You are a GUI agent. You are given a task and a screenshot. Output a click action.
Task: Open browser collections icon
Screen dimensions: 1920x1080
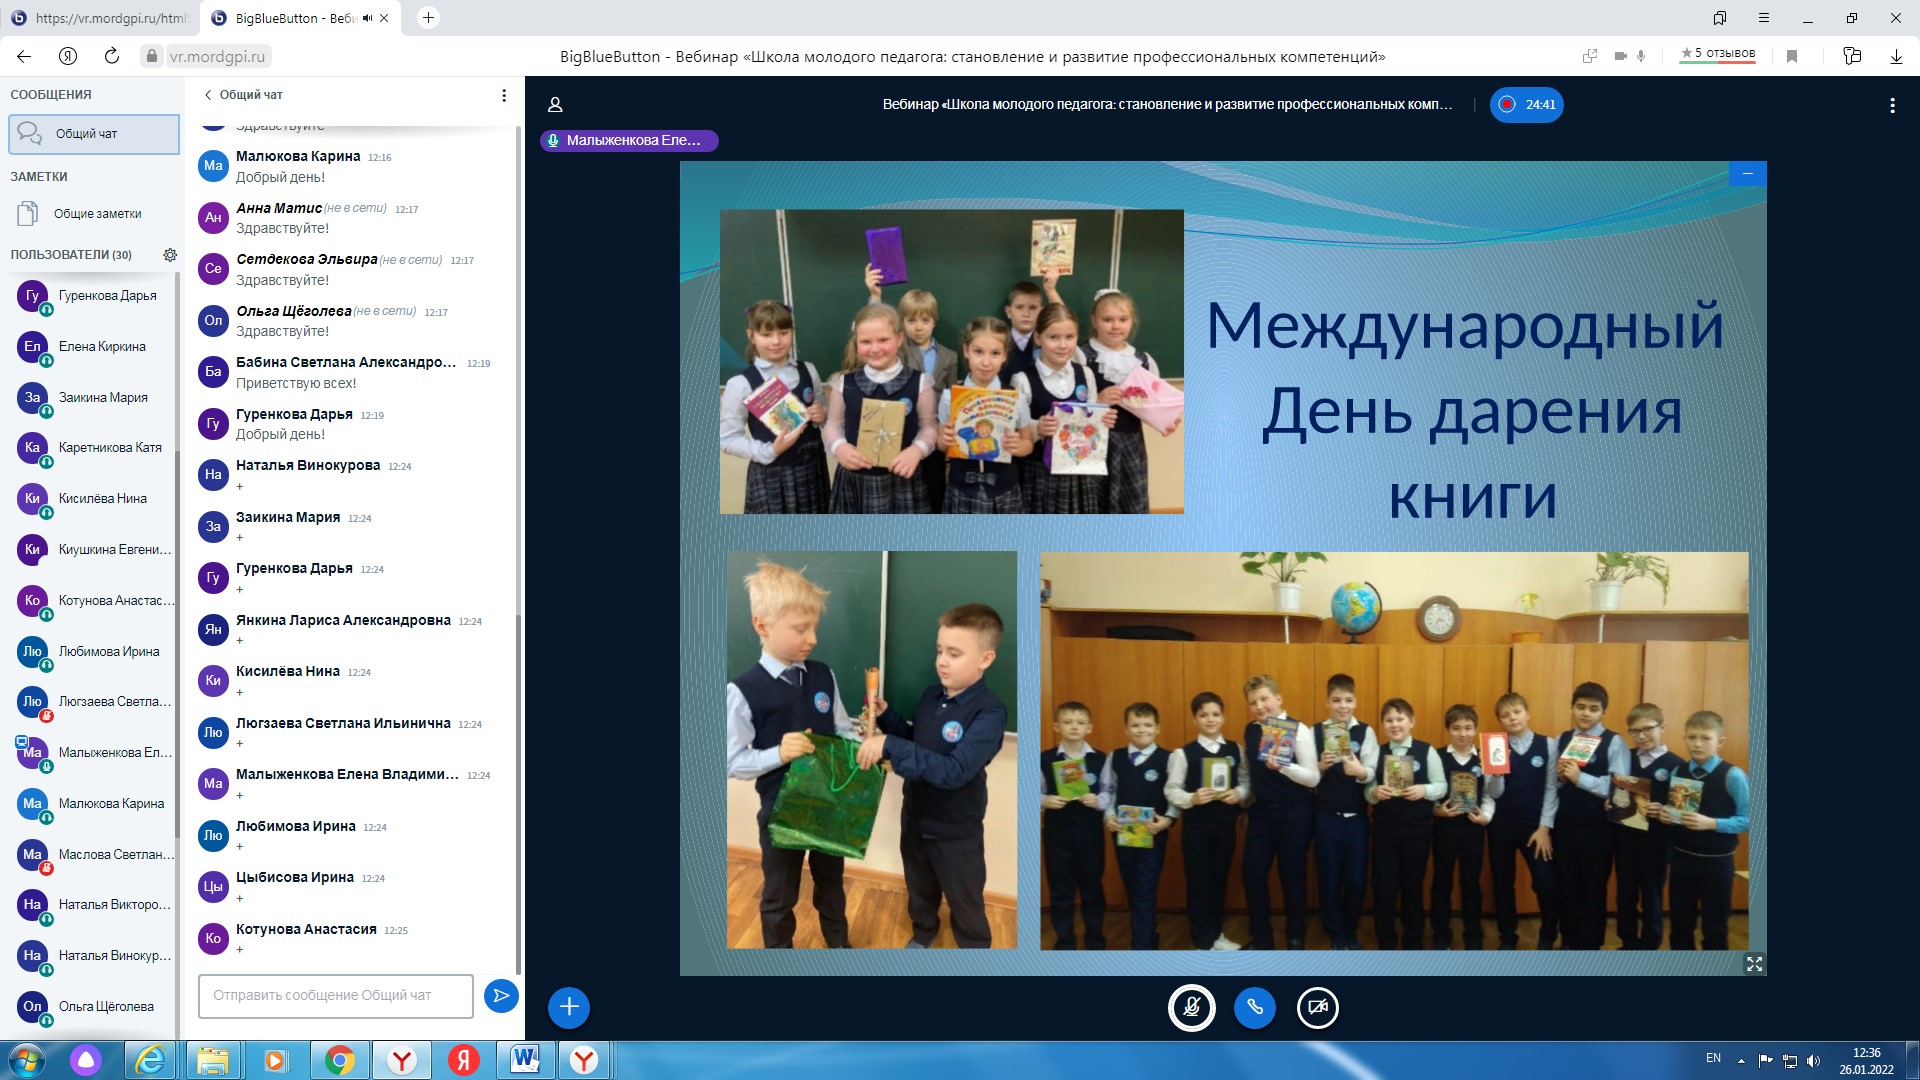[1852, 57]
